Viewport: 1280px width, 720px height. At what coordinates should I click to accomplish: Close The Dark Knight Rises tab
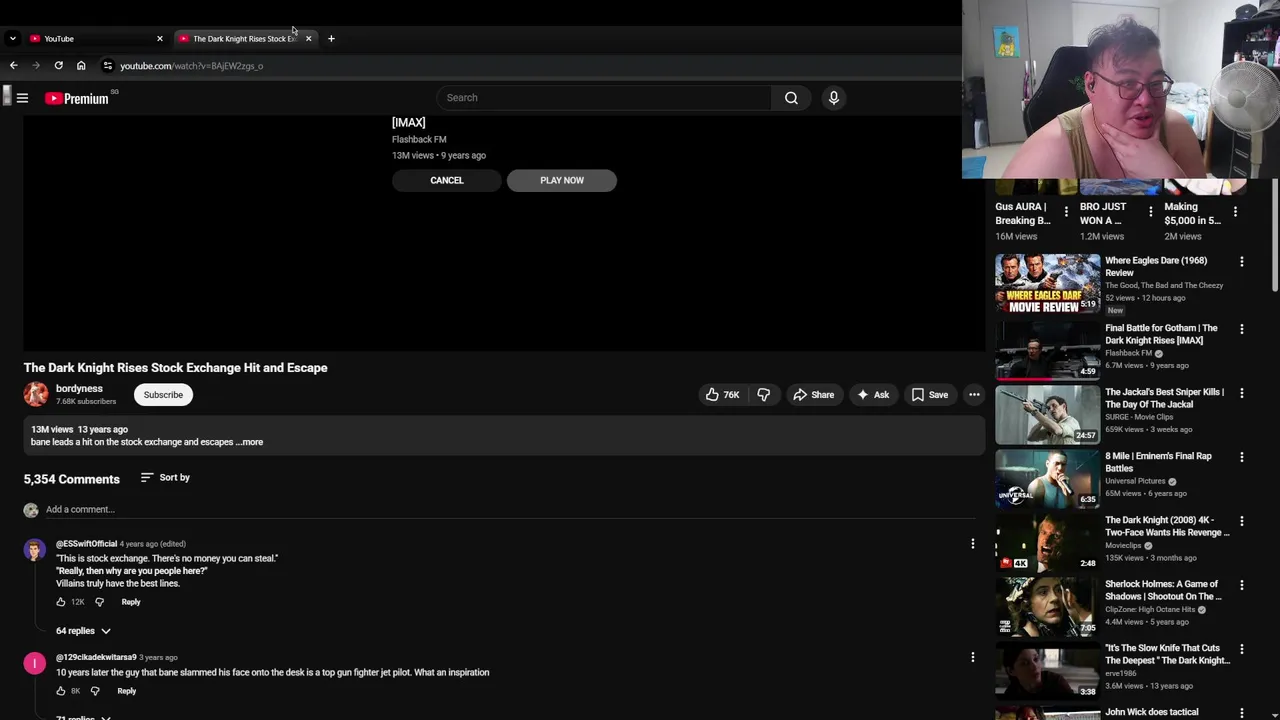click(308, 38)
